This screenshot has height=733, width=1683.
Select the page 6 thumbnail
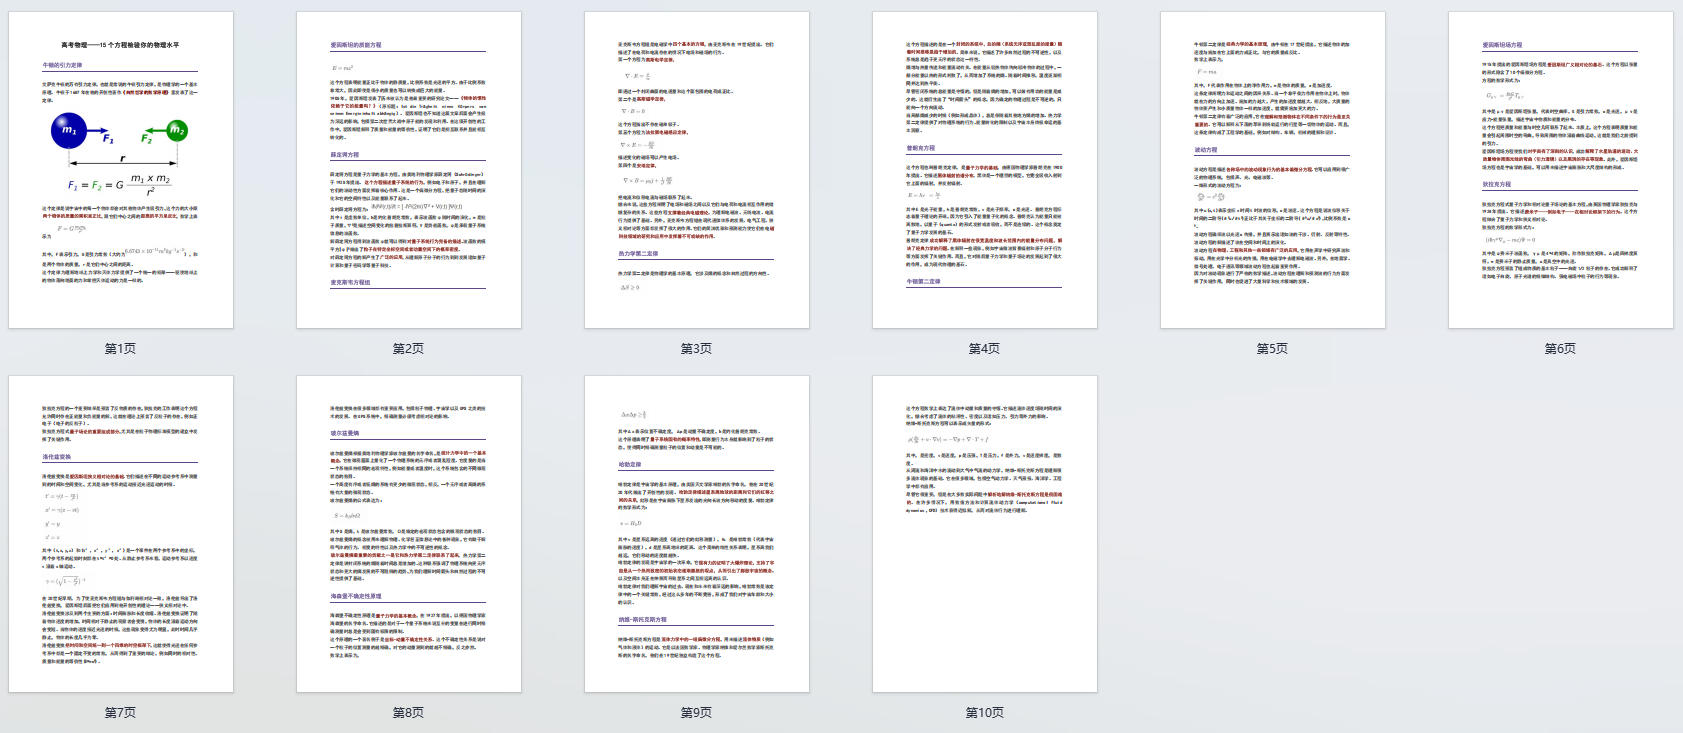1561,170
